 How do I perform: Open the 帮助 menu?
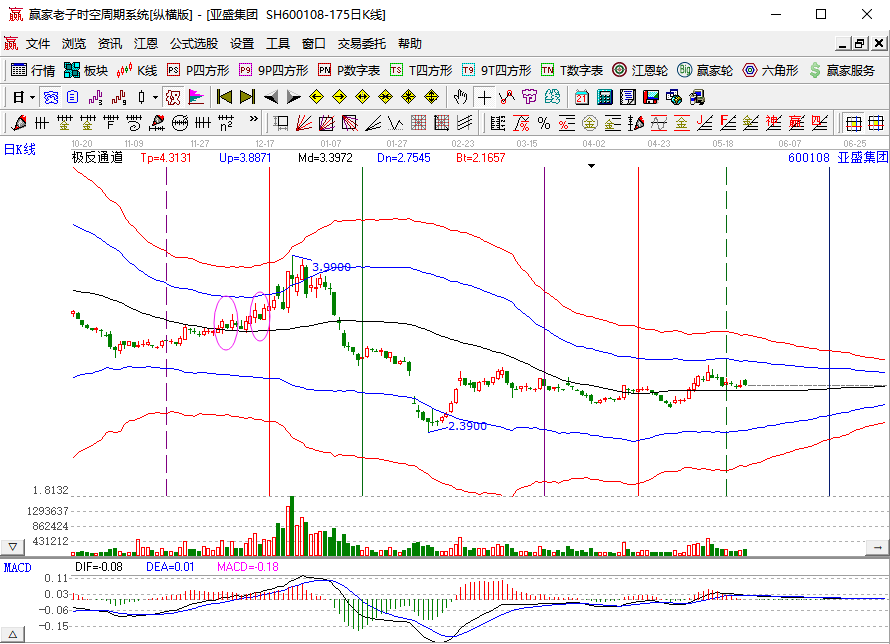tap(410, 44)
